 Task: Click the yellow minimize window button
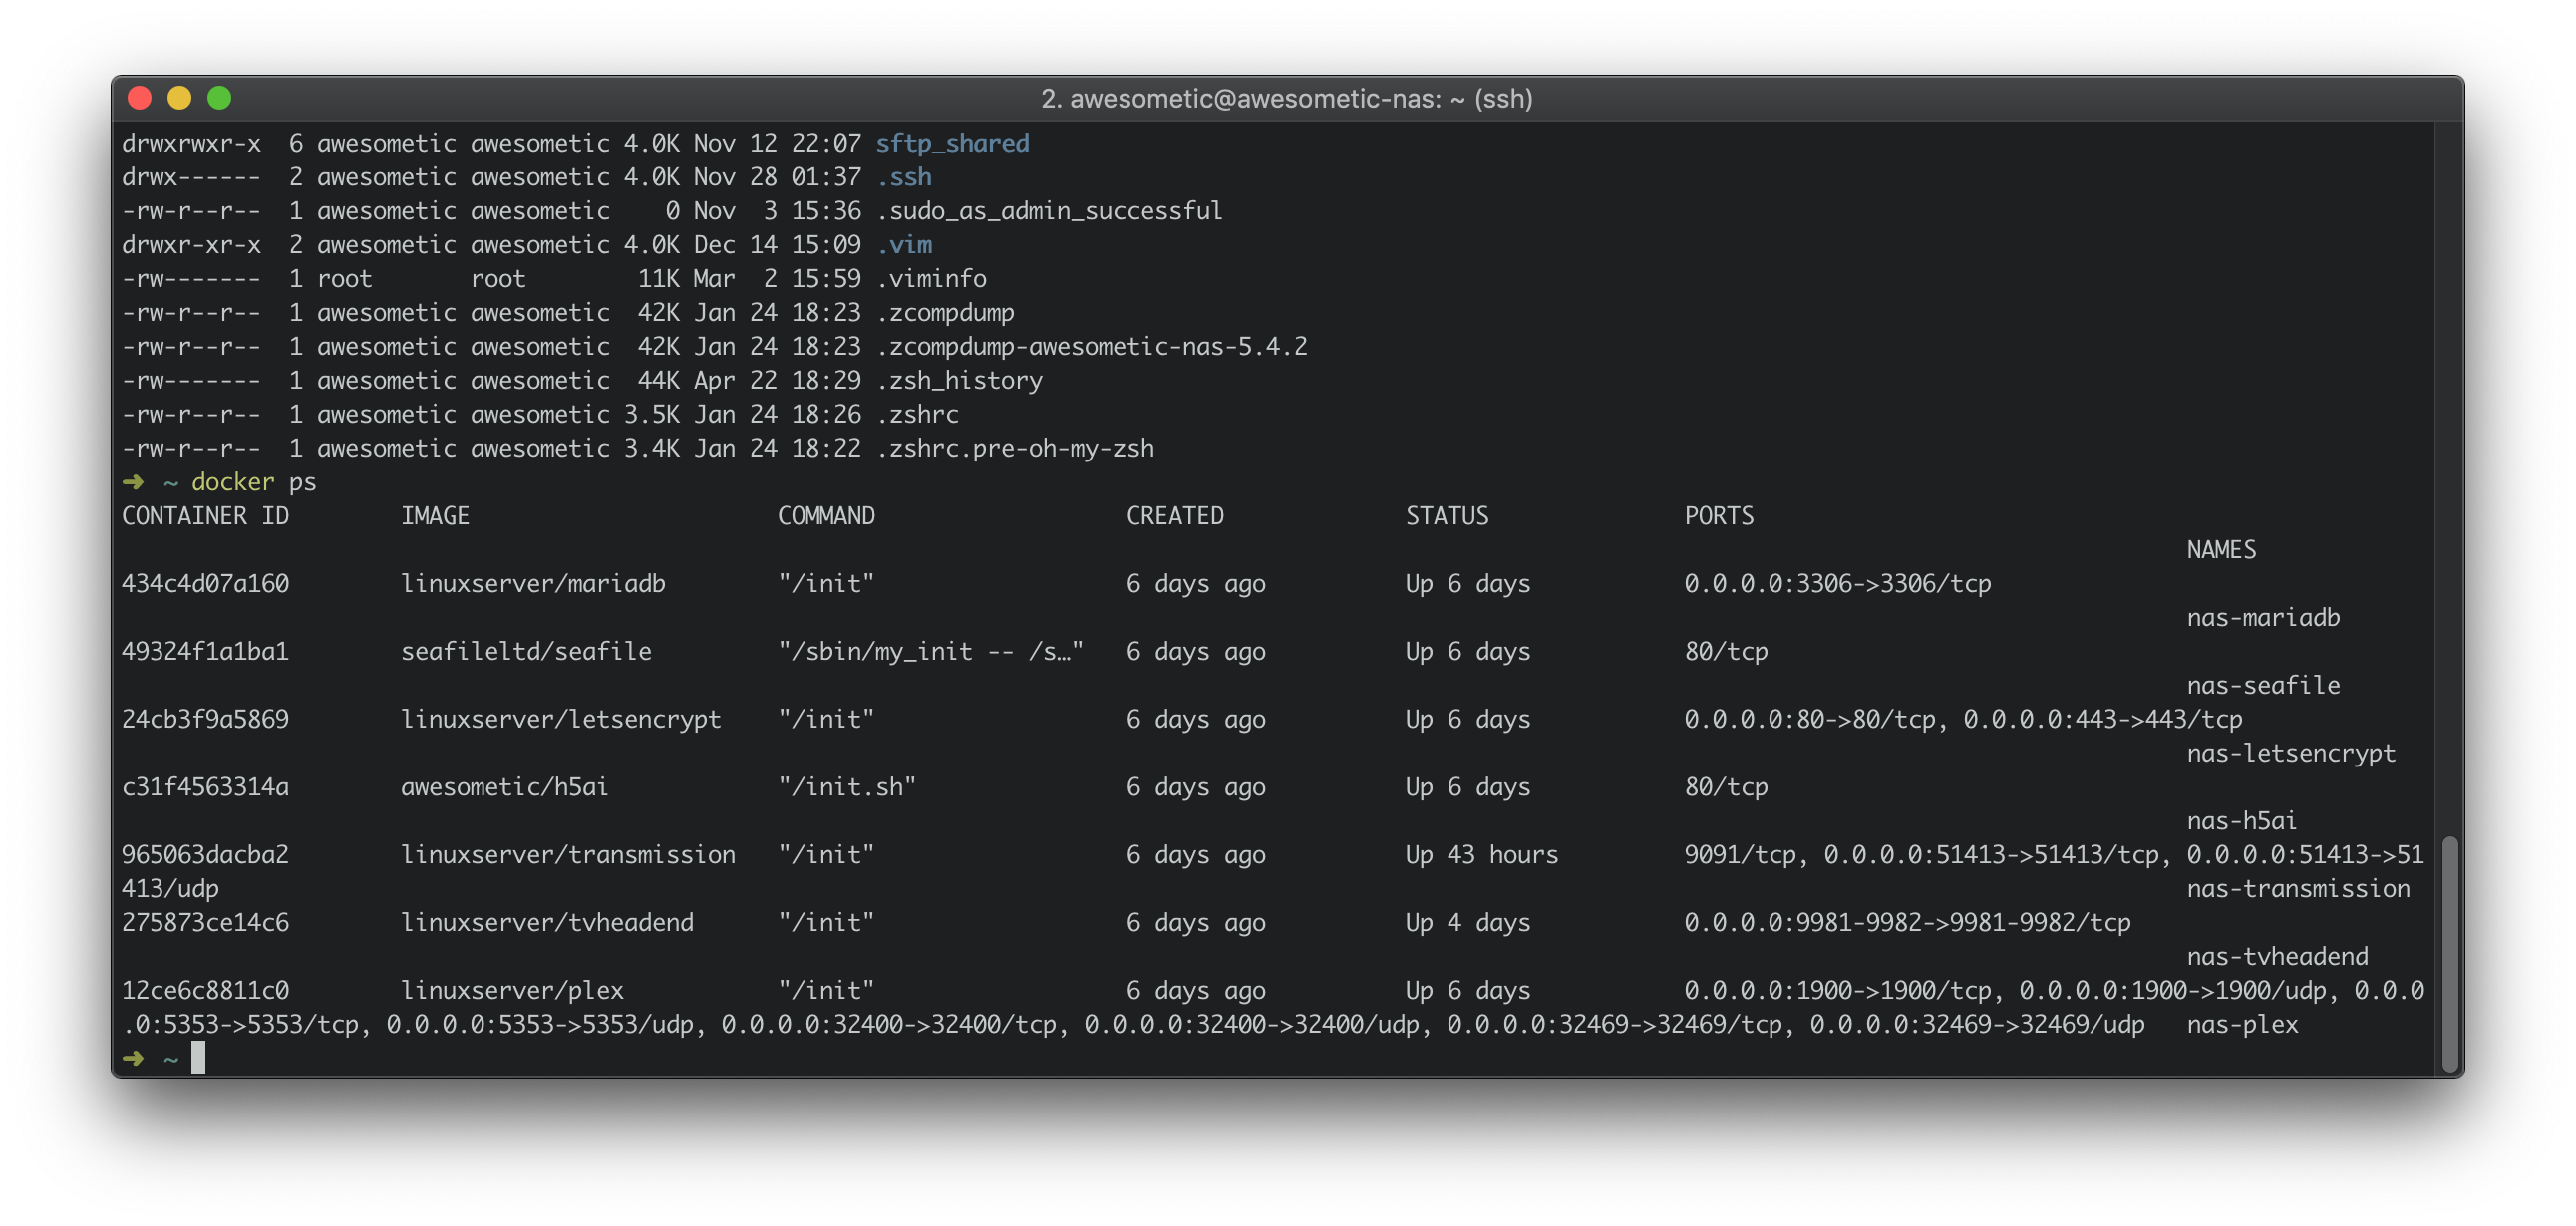[x=179, y=98]
